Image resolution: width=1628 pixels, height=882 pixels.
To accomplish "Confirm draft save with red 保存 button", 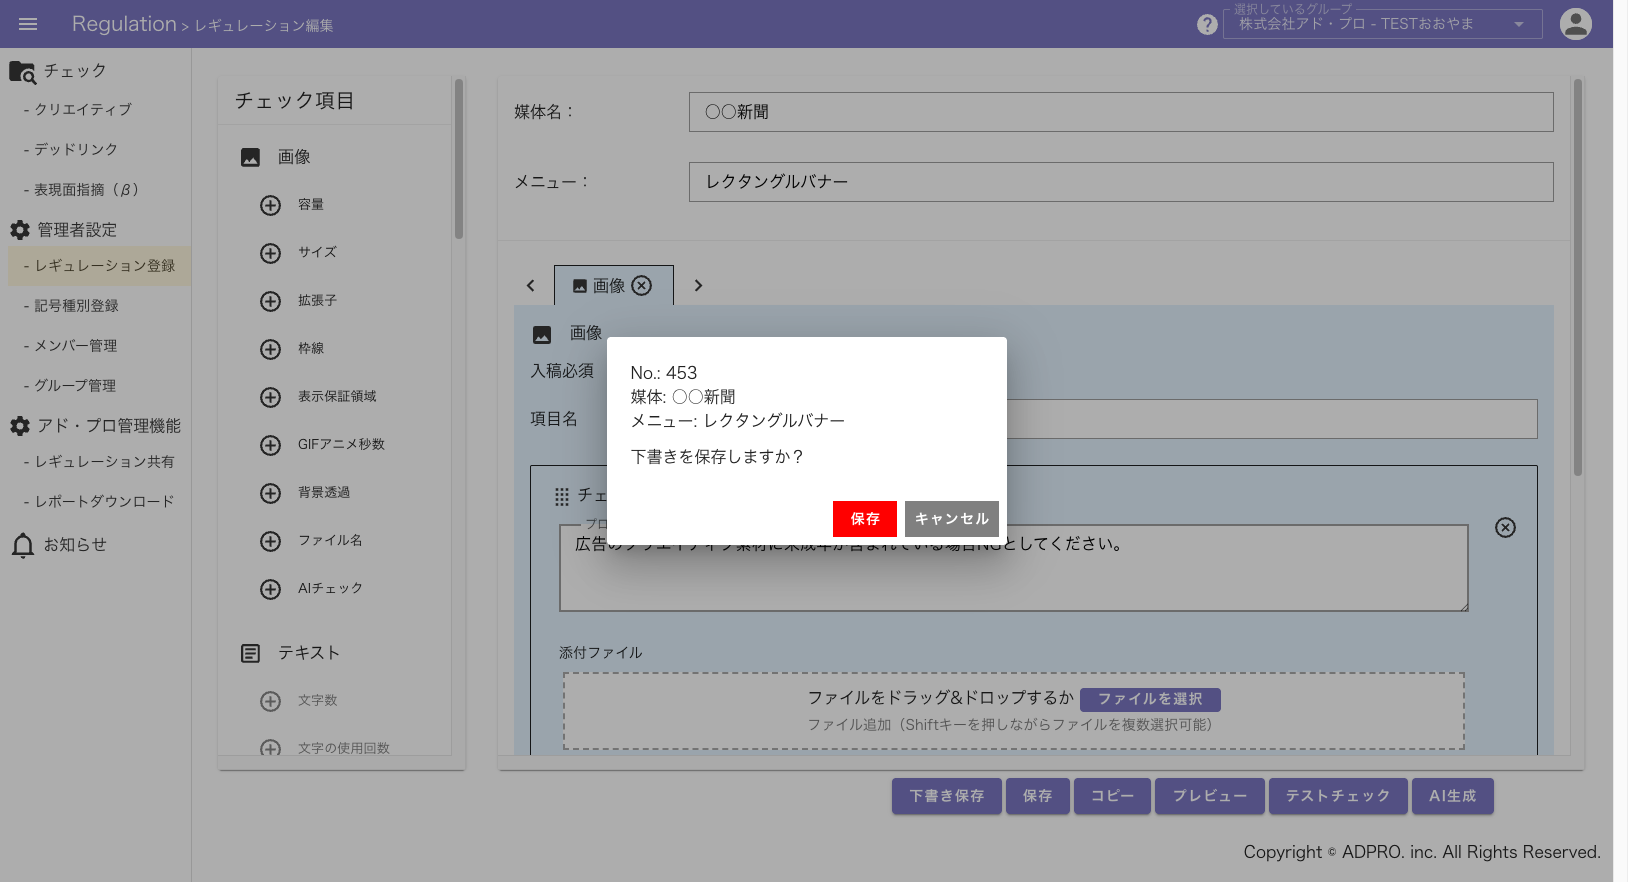I will pos(864,519).
